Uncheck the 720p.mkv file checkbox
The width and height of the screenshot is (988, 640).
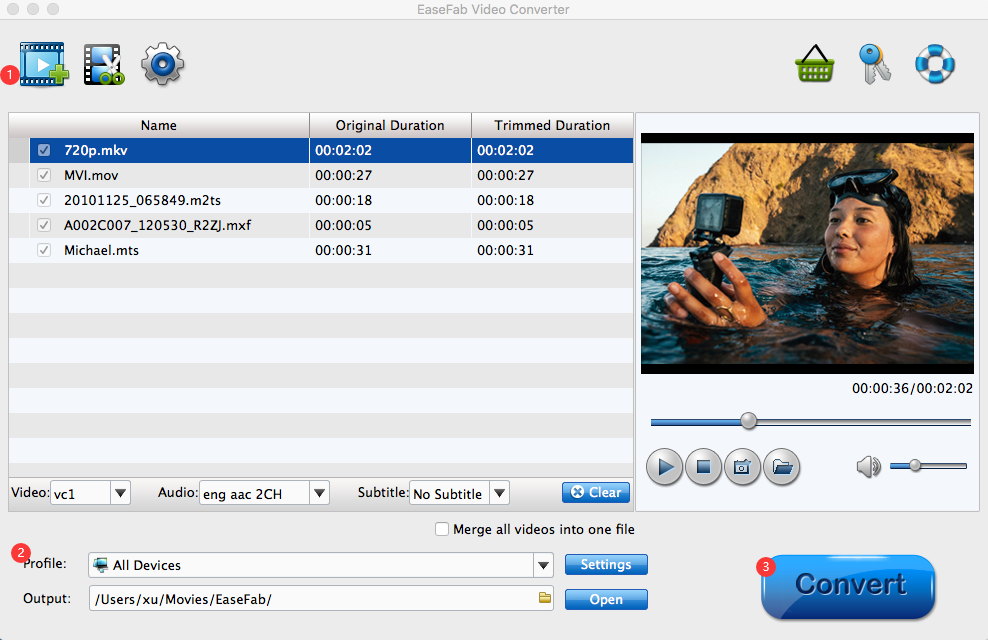[x=44, y=151]
